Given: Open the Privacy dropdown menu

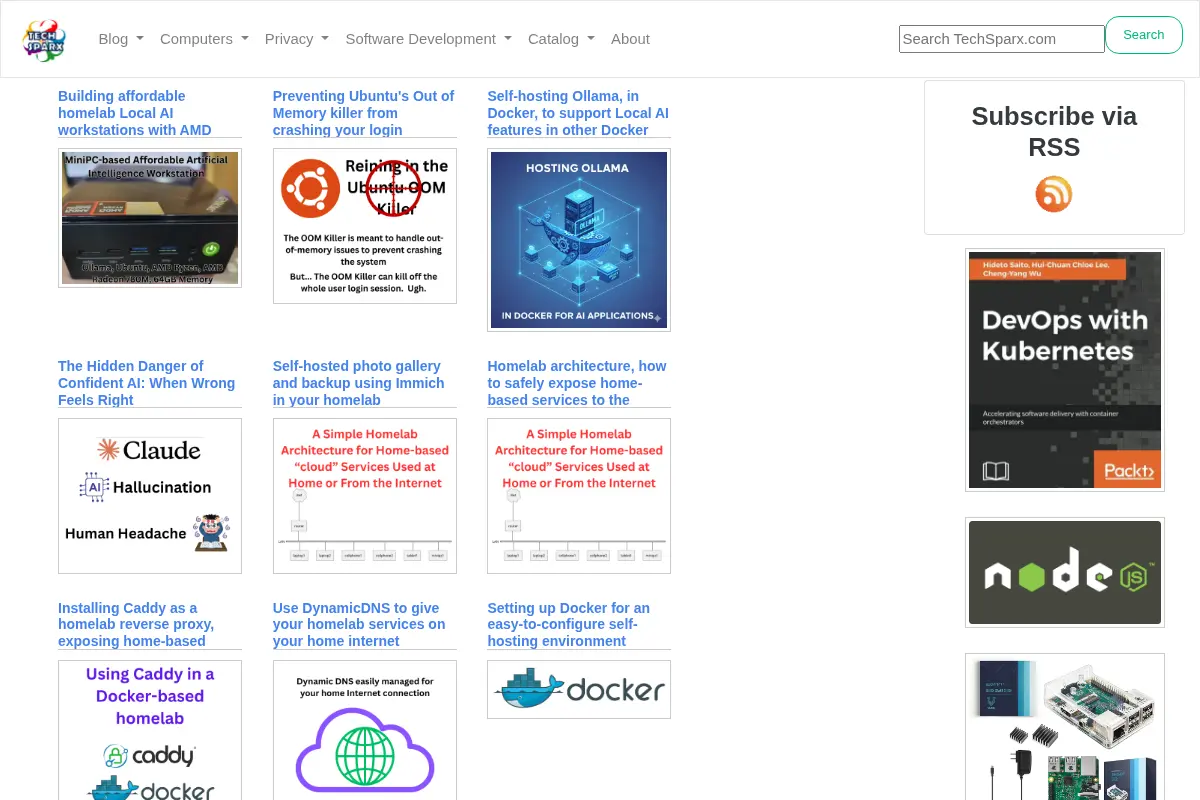Looking at the screenshot, I should pos(296,39).
